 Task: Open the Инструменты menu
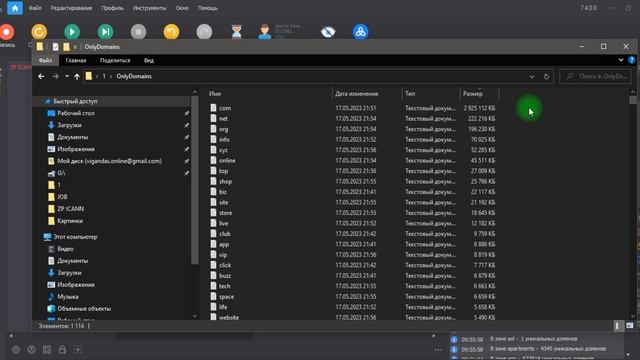pyautogui.click(x=149, y=8)
